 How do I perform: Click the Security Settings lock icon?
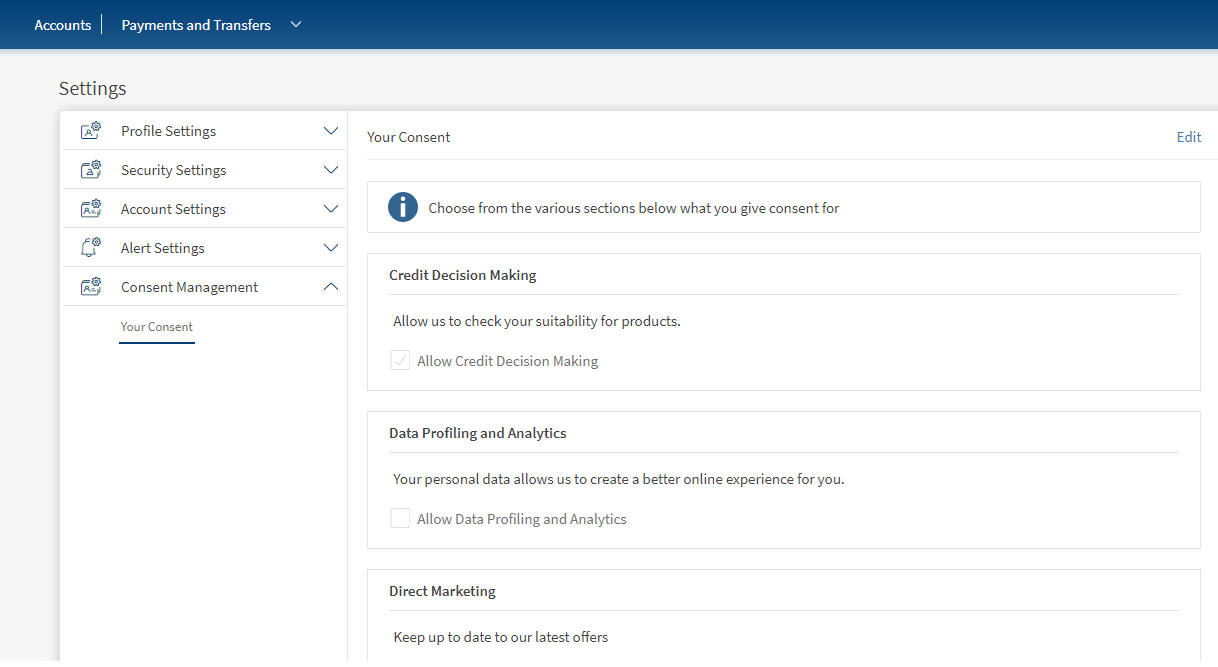coord(91,170)
